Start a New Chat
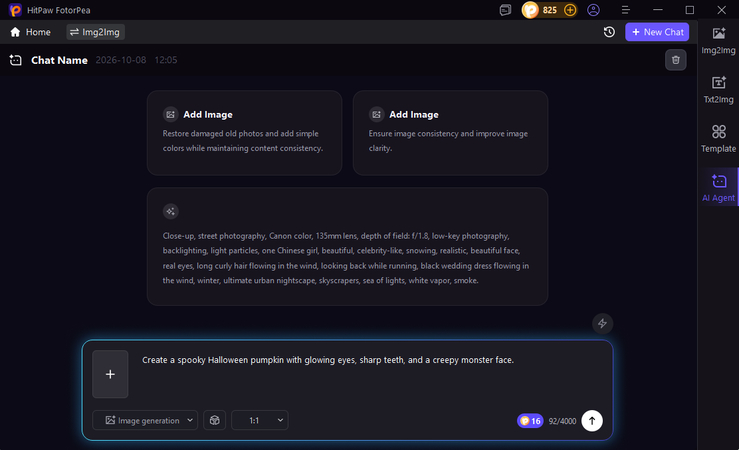The height and width of the screenshot is (450, 739). tap(657, 32)
